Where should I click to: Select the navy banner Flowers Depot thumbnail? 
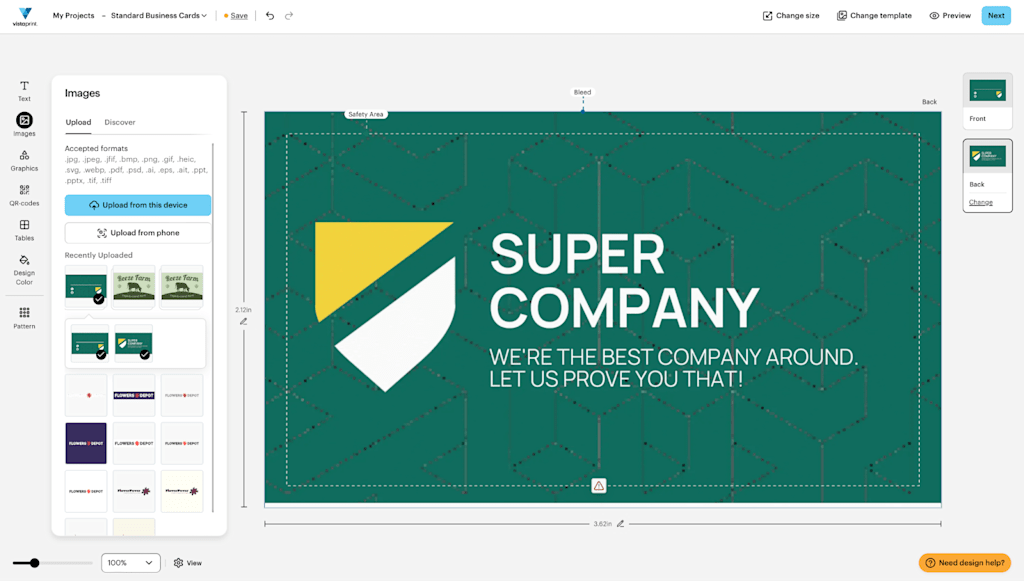134,396
